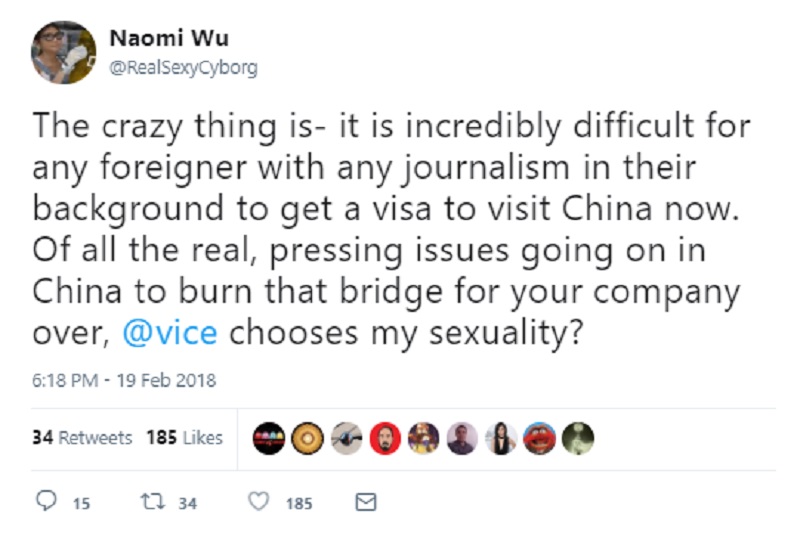This screenshot has width=800, height=536.
Task: Open the @vice mention link
Action: click(x=170, y=333)
